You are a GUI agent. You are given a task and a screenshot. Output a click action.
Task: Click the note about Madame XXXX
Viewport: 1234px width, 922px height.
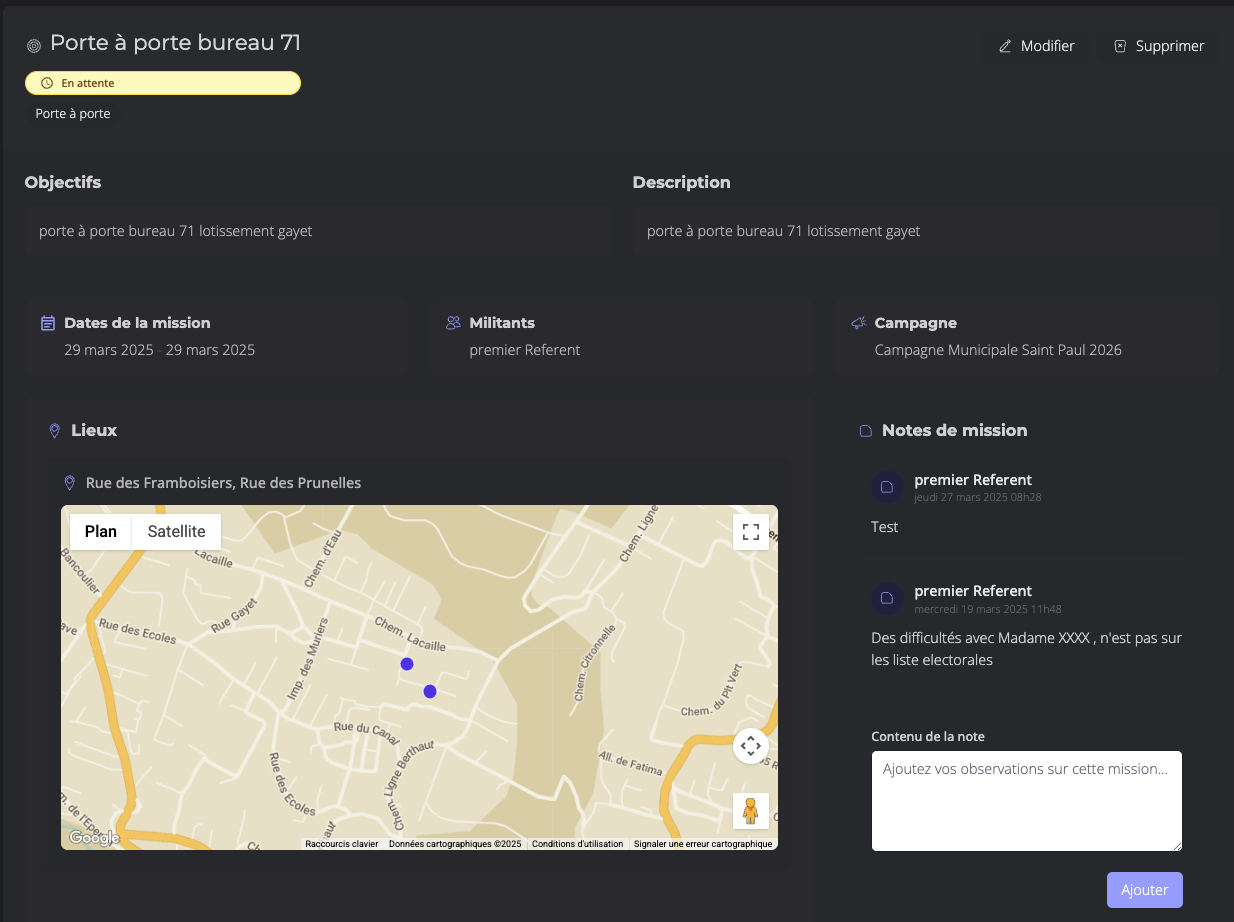pos(1027,649)
